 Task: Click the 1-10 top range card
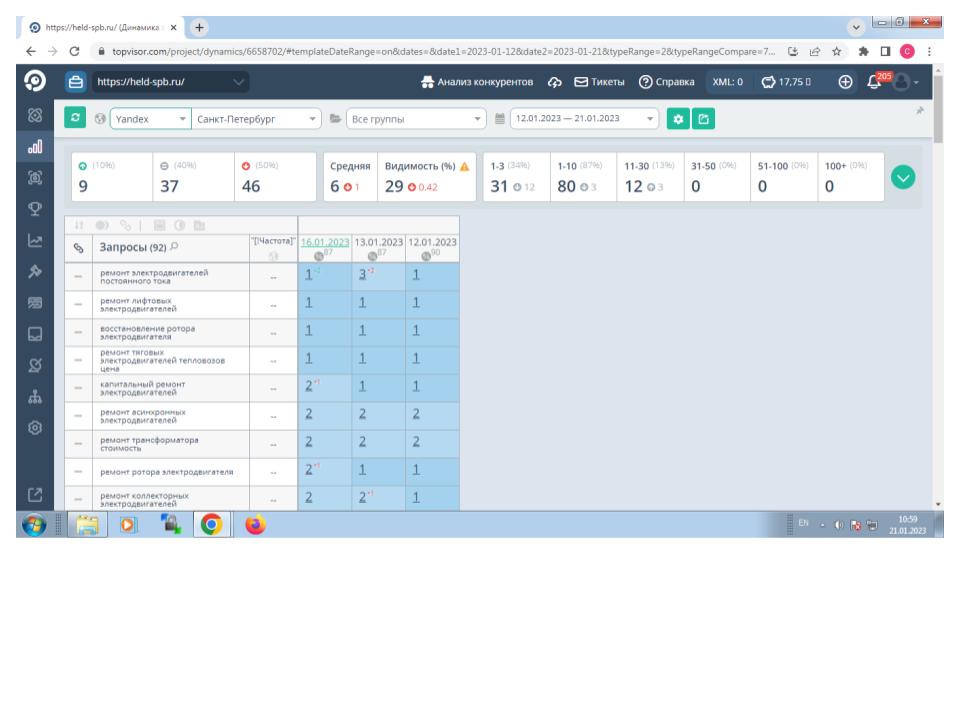[583, 177]
